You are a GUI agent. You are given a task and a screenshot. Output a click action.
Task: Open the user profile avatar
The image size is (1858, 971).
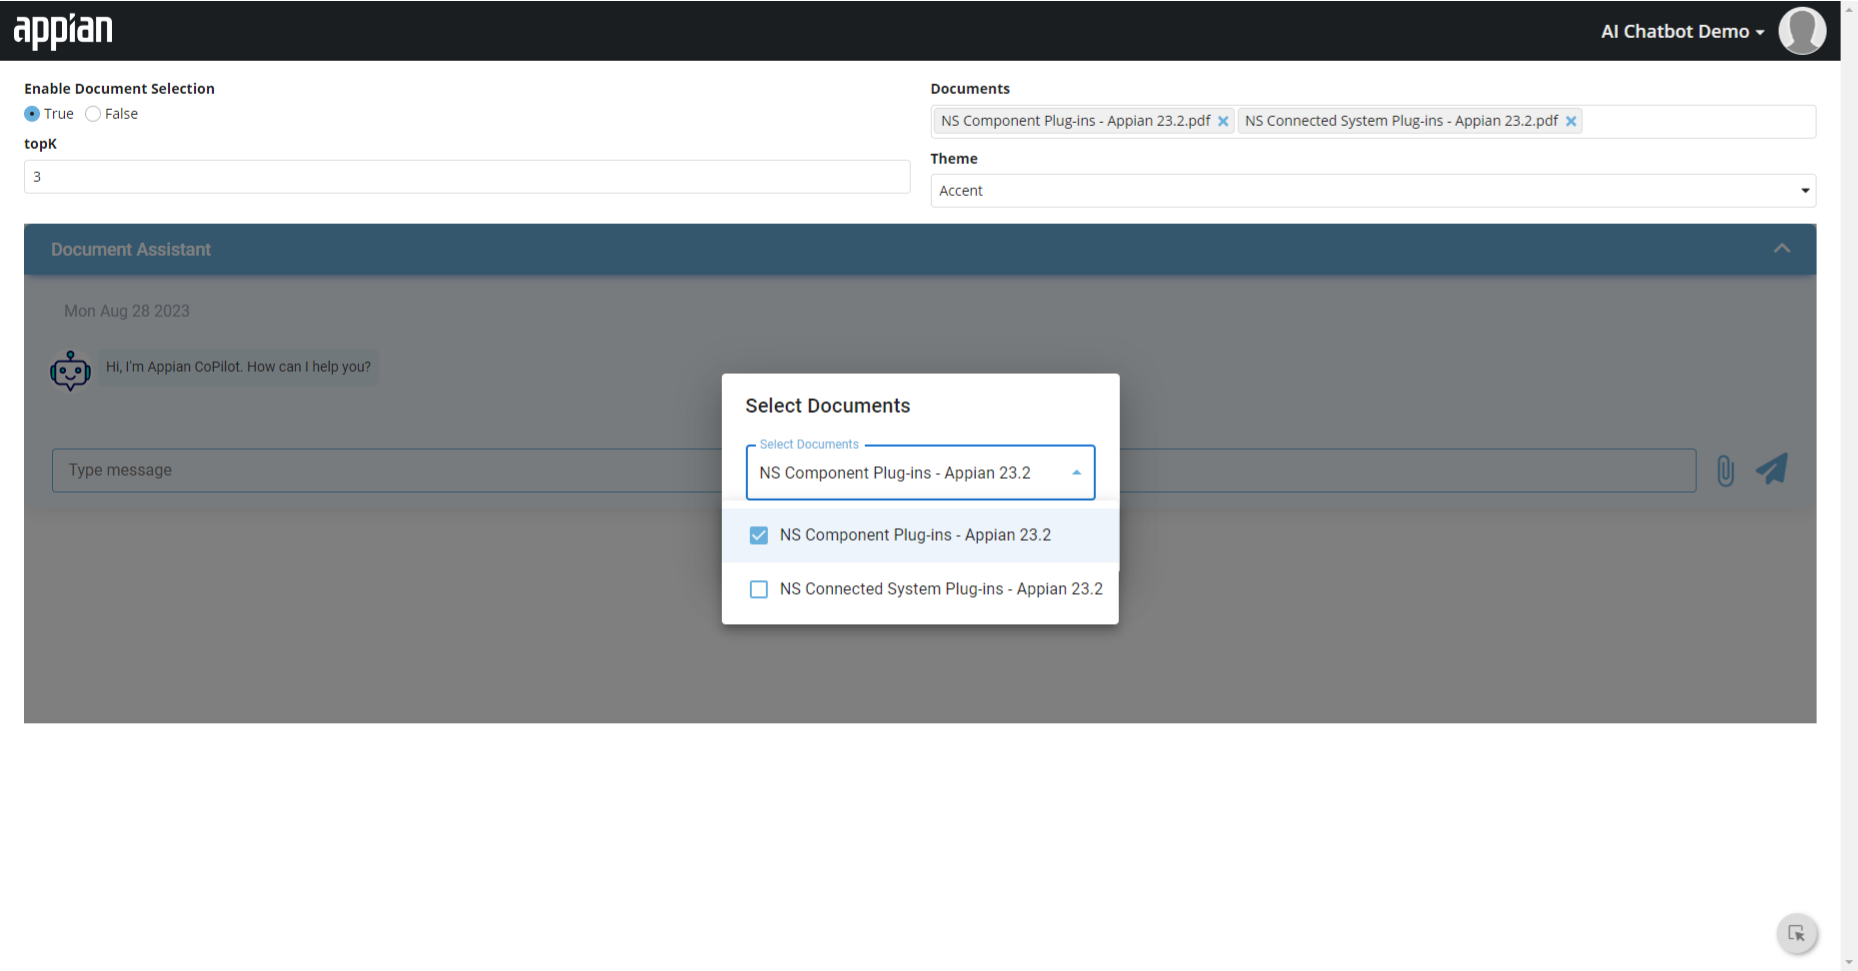(x=1801, y=30)
